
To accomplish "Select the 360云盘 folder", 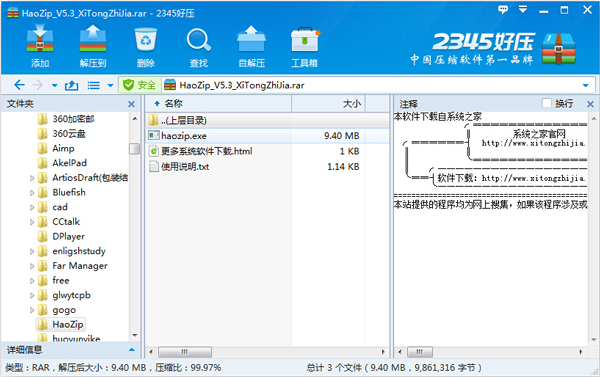I will [62, 134].
